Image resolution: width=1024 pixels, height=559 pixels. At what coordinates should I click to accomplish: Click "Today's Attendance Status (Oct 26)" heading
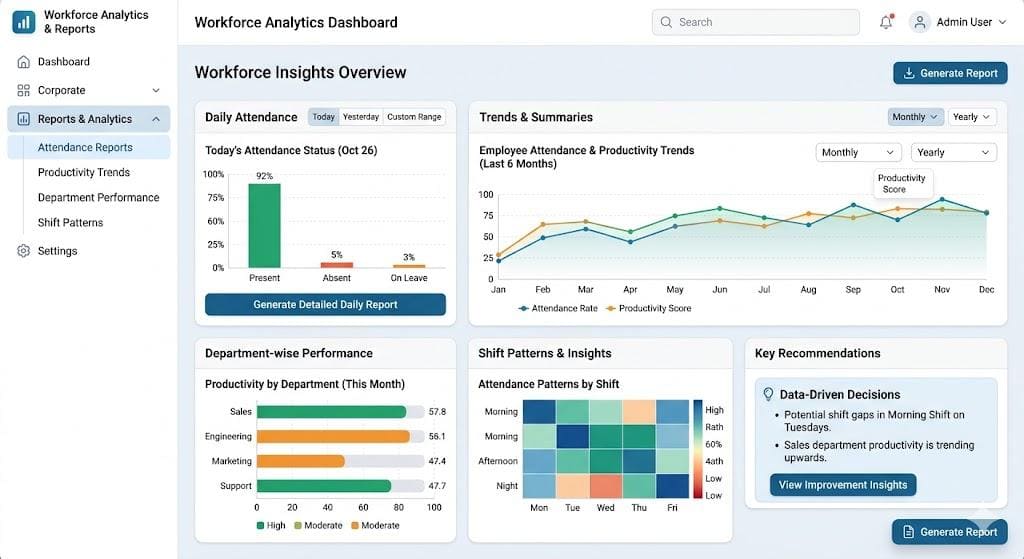pos(291,150)
